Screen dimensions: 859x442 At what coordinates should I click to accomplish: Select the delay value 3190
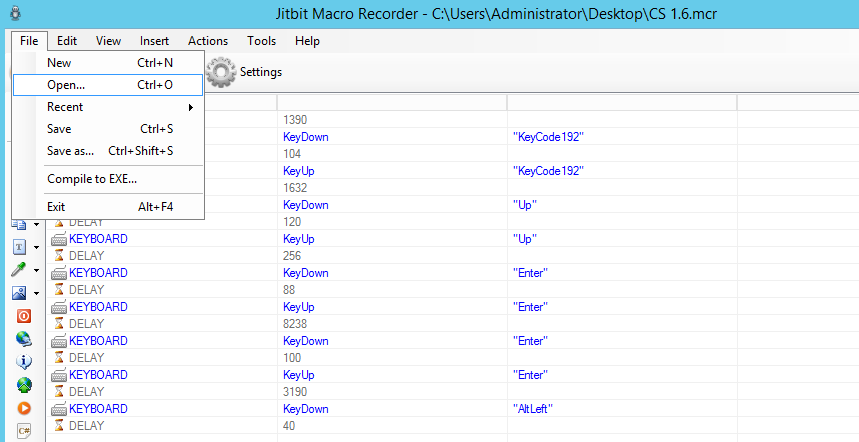pos(295,392)
